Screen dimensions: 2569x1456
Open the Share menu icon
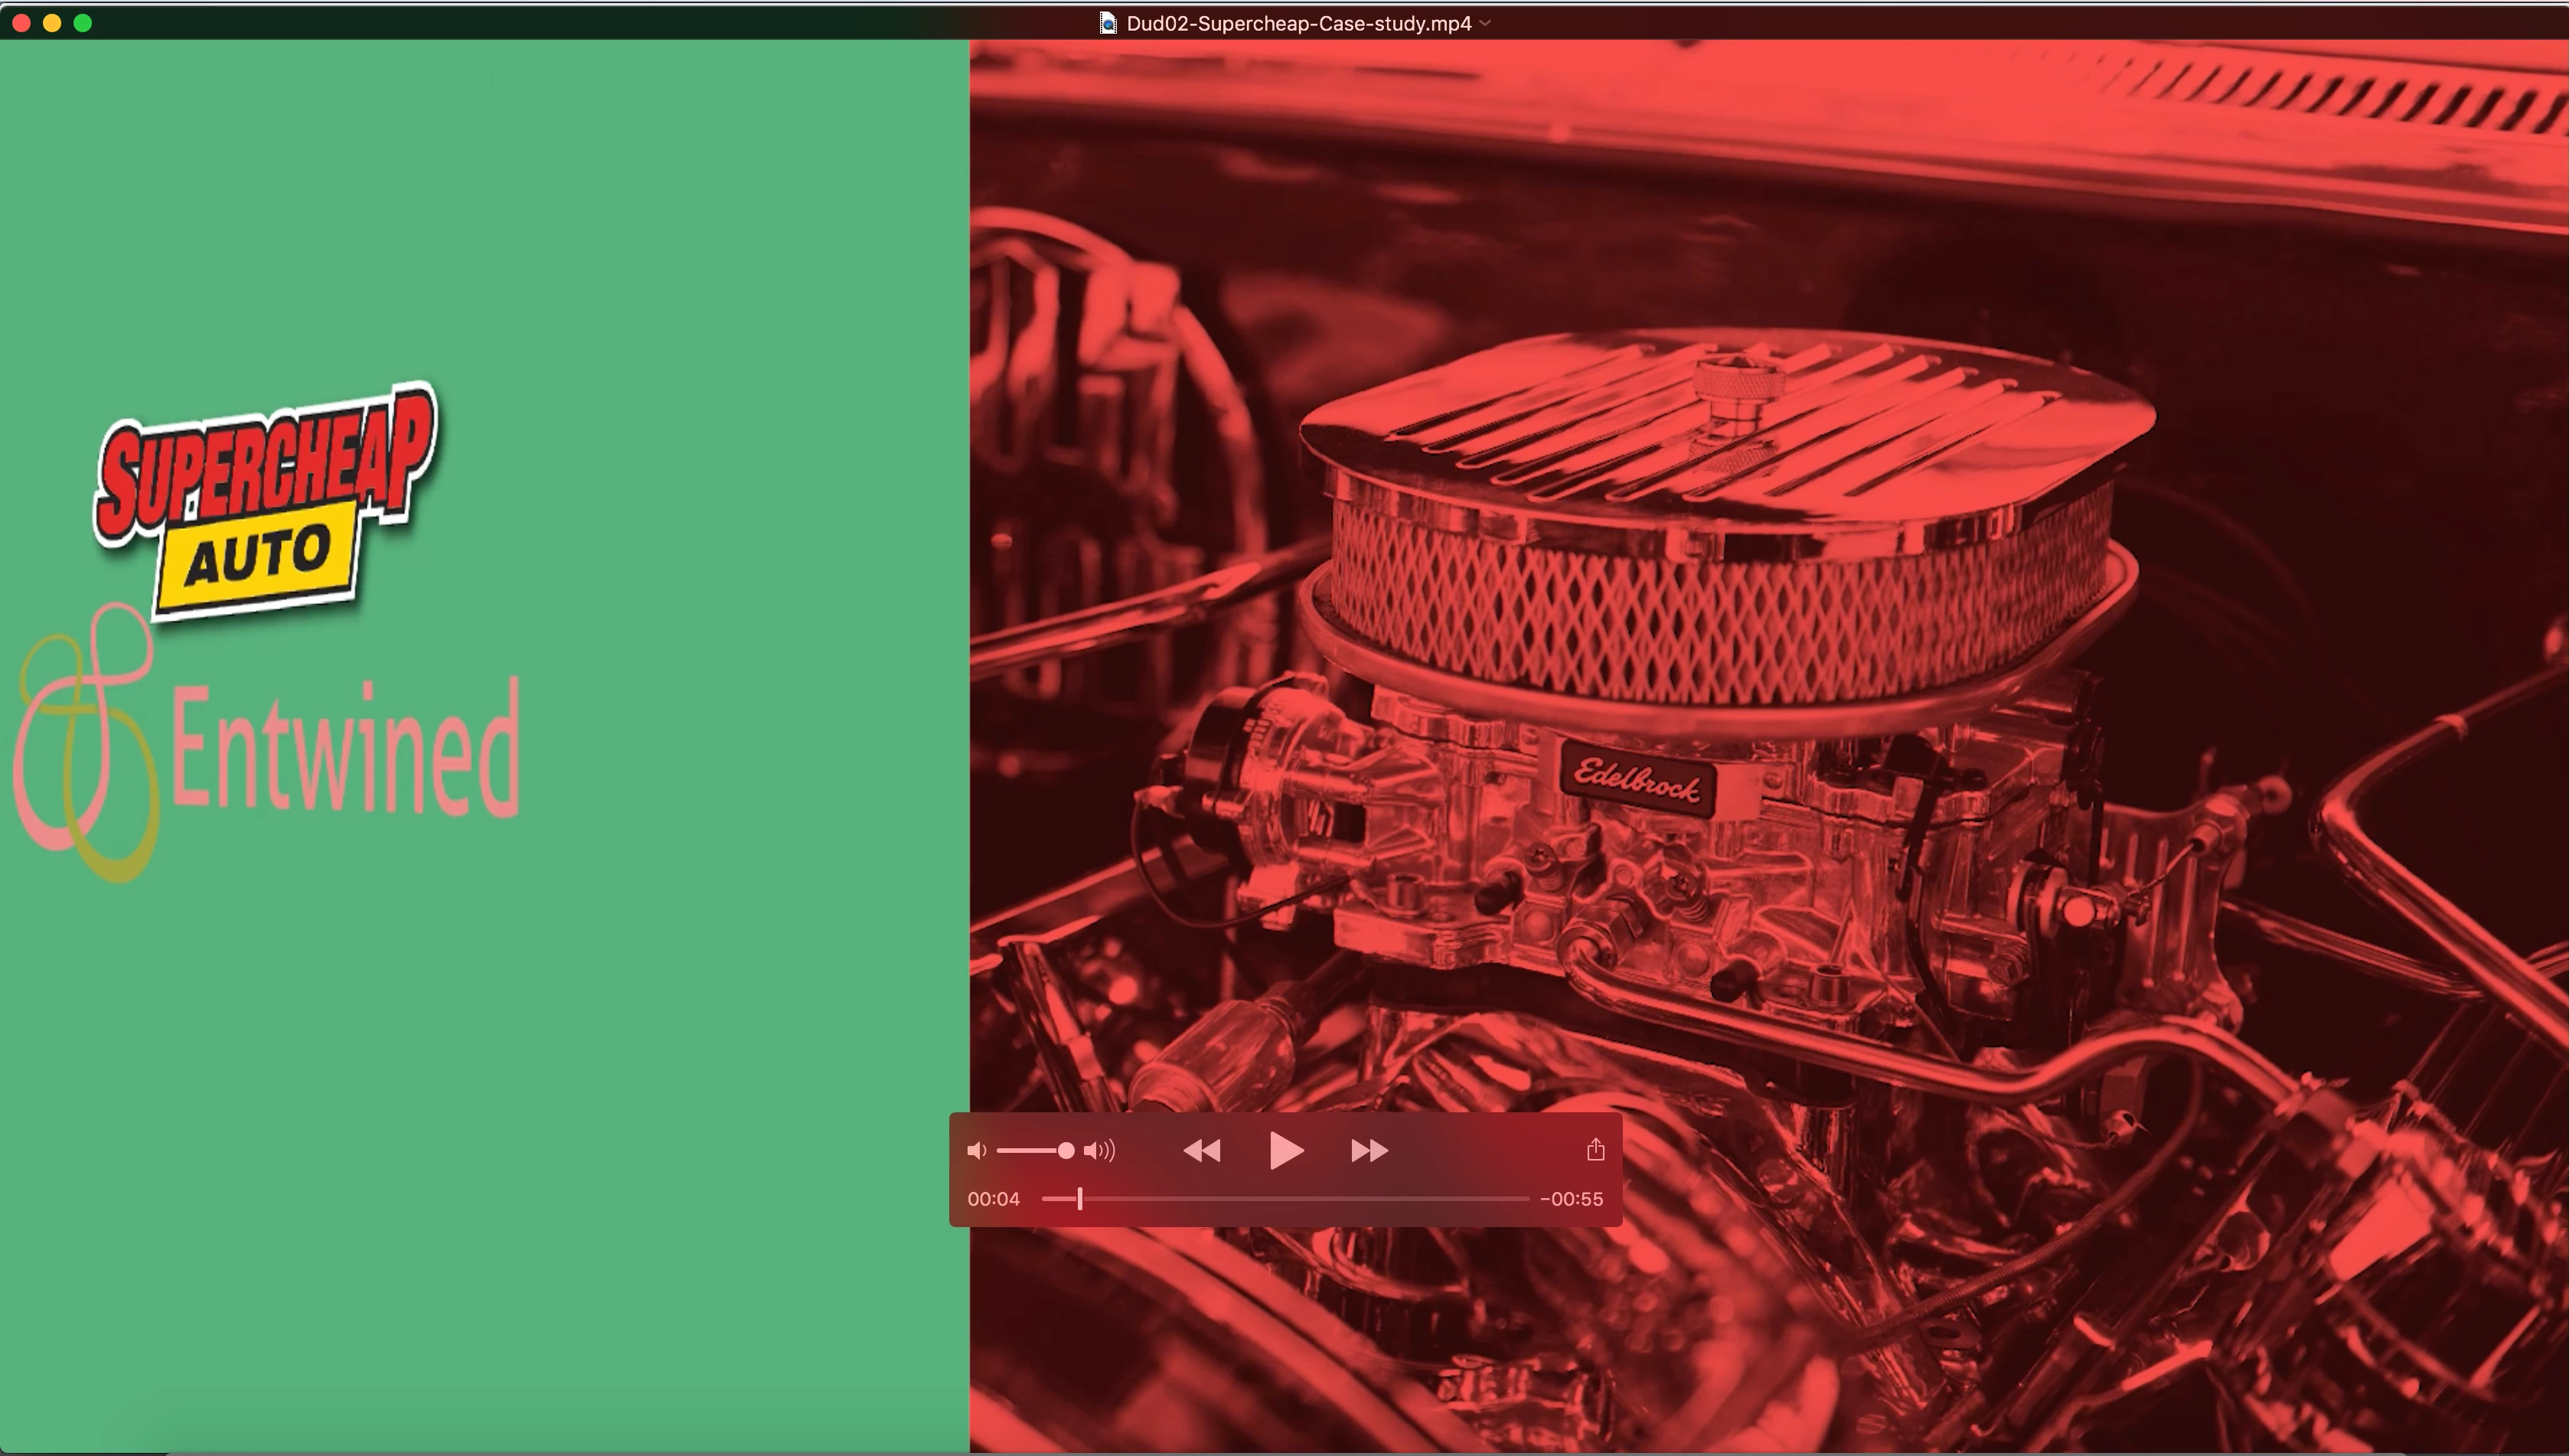tap(1595, 1150)
